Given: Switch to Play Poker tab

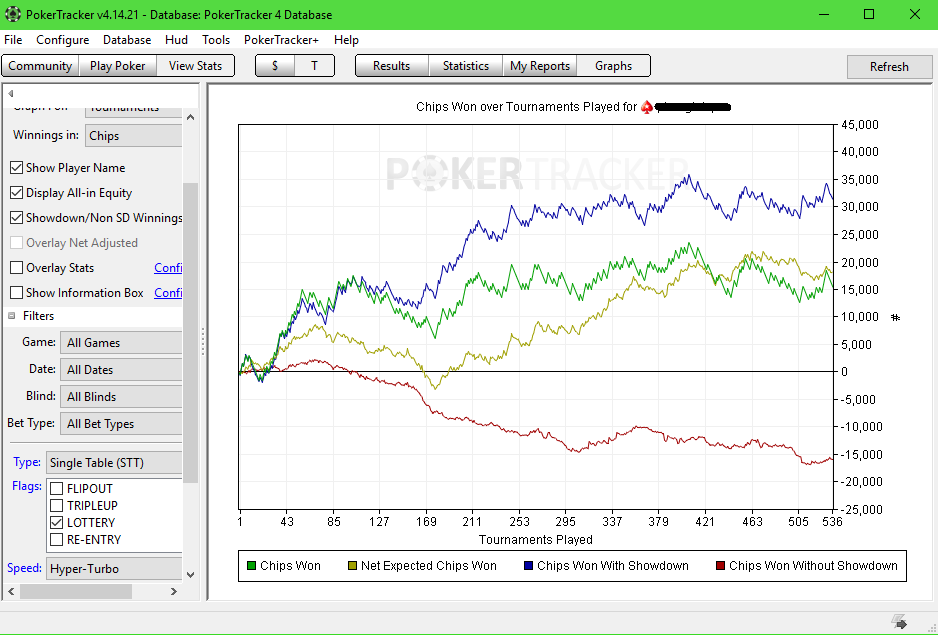Looking at the screenshot, I should pos(118,66).
